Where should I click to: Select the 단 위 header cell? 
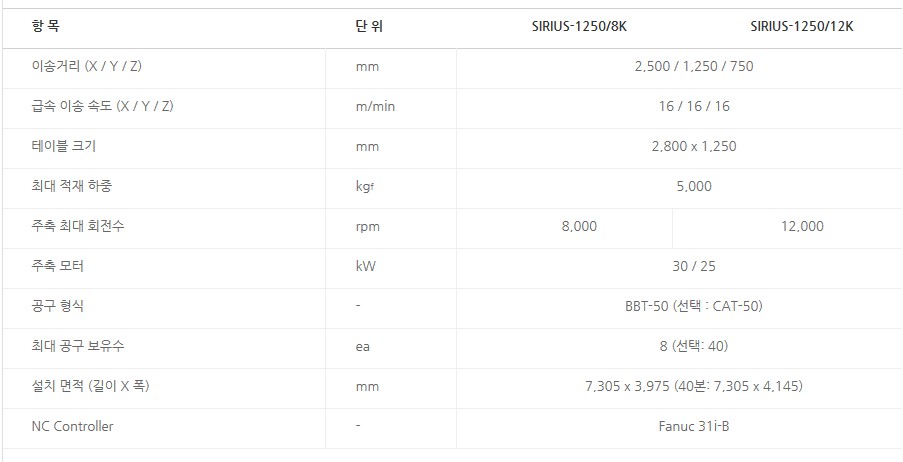(x=369, y=27)
